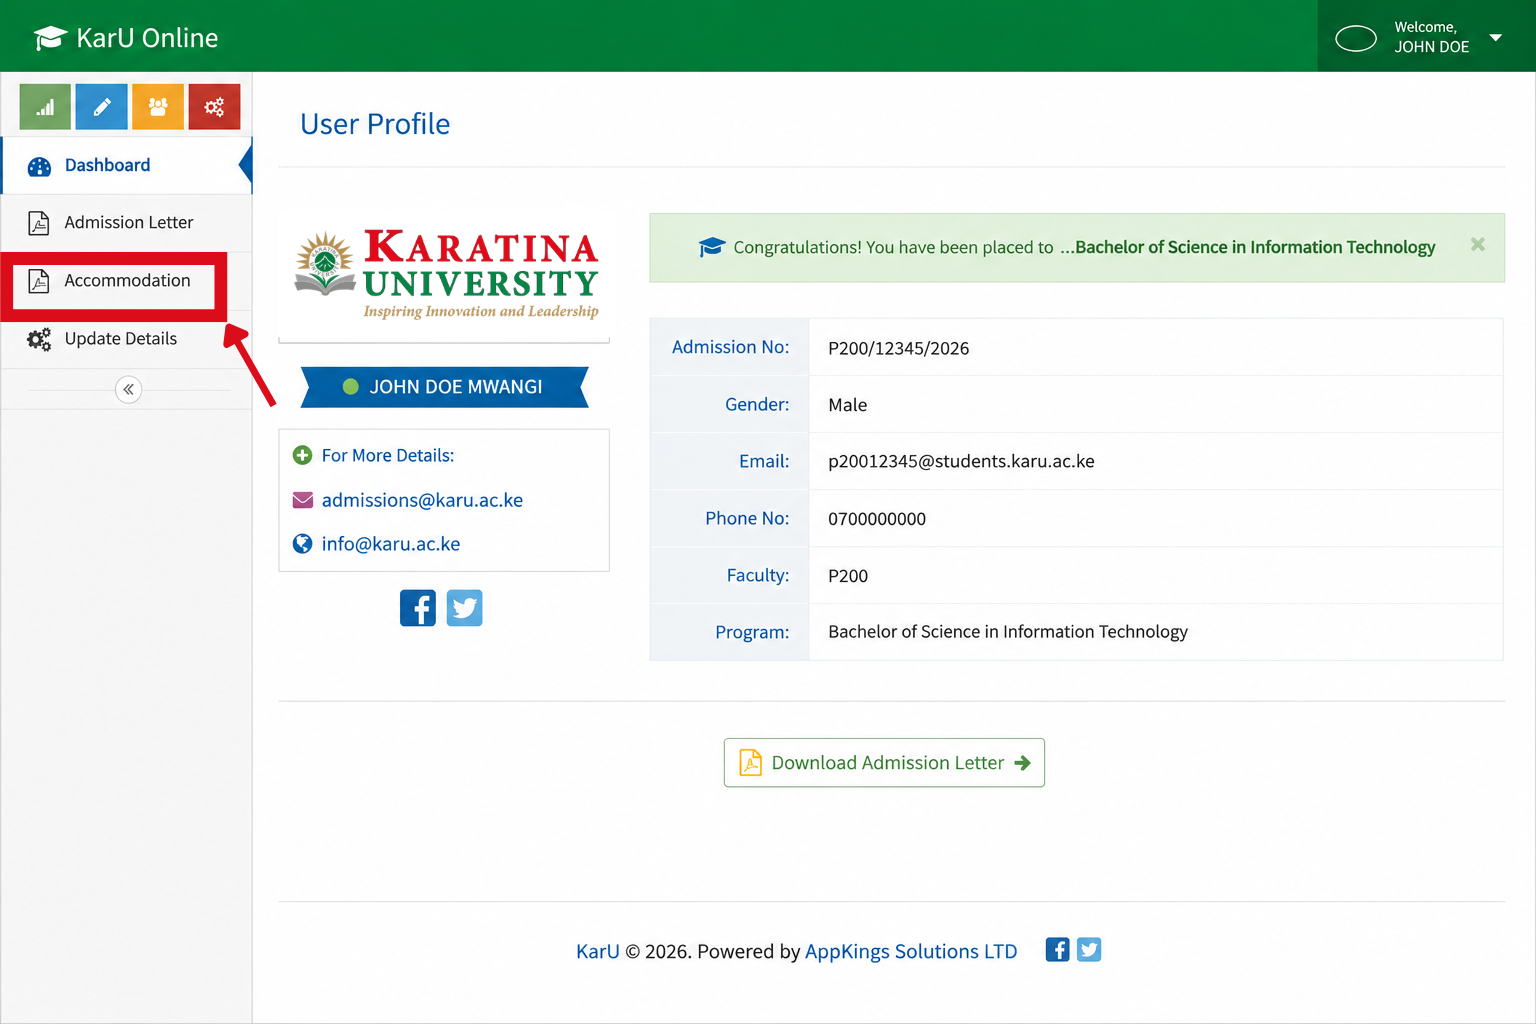Select the phone number 0700000000

877,519
